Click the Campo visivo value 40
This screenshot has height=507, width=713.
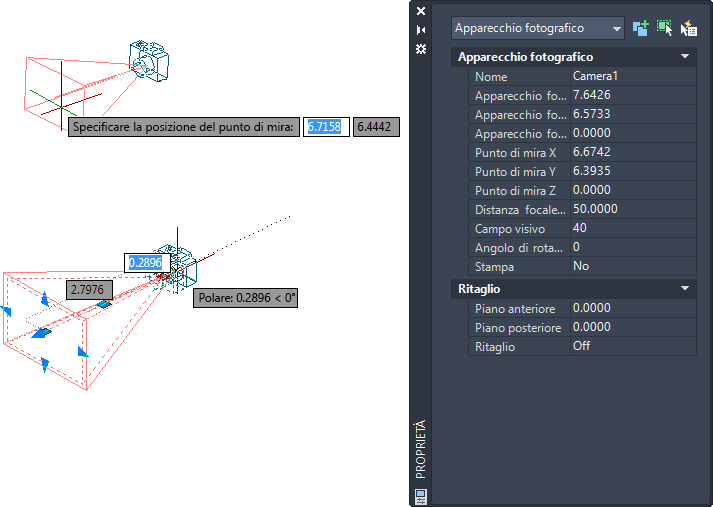[x=633, y=228]
